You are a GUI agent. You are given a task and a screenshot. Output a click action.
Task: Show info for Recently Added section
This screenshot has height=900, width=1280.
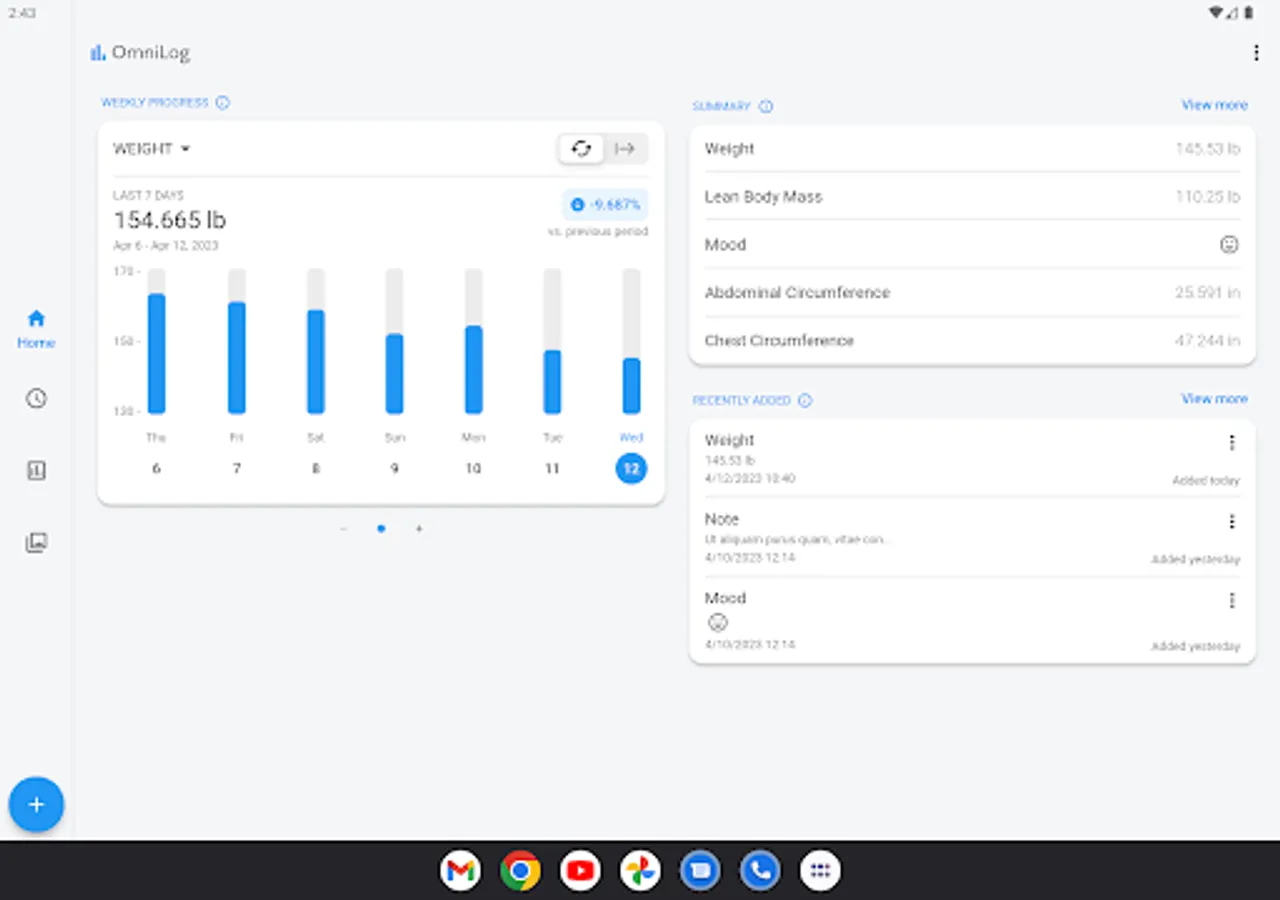click(805, 400)
